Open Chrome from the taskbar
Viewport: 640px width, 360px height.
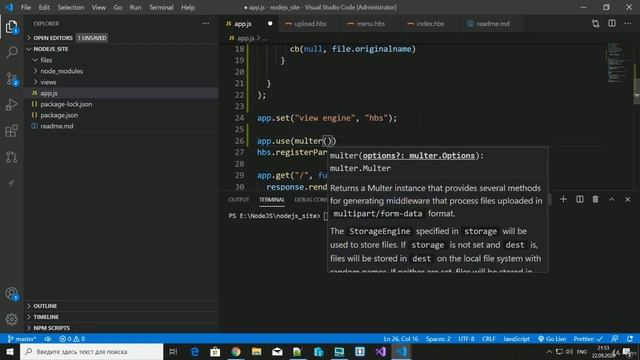236,351
